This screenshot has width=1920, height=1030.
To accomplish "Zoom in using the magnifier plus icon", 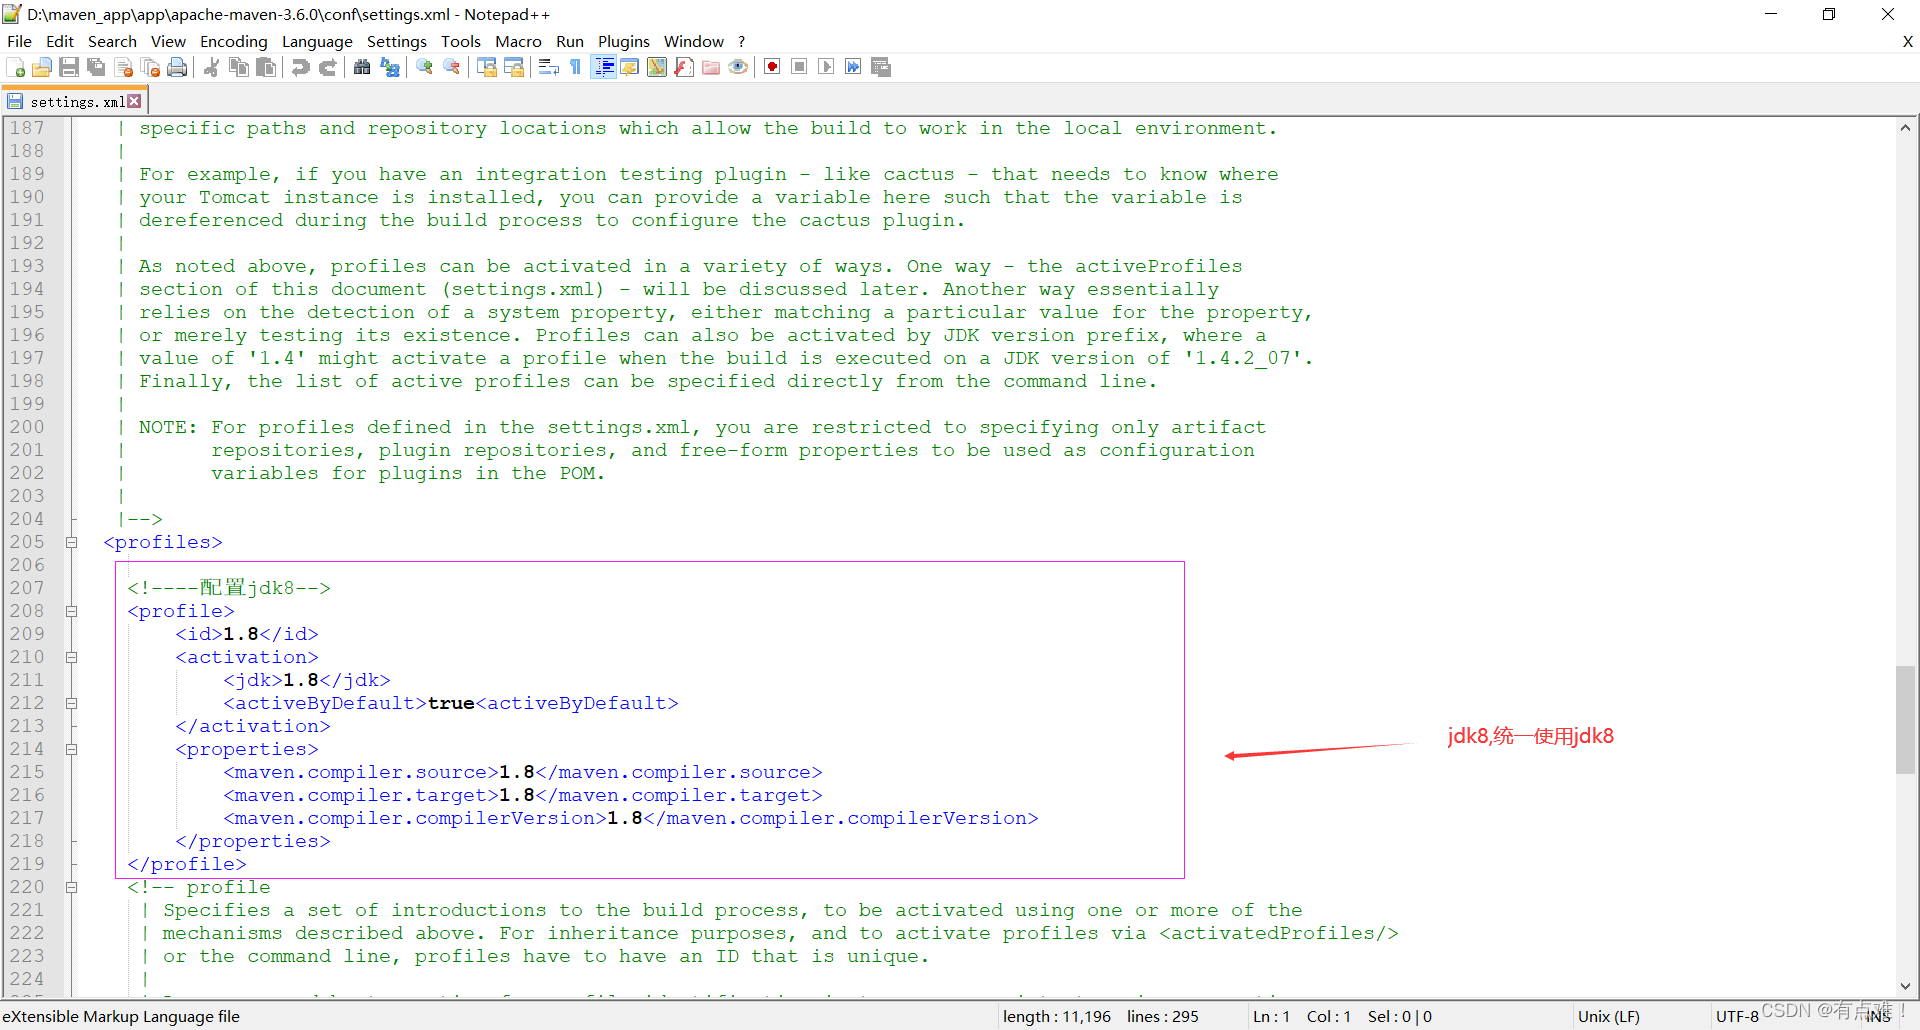I will point(424,67).
